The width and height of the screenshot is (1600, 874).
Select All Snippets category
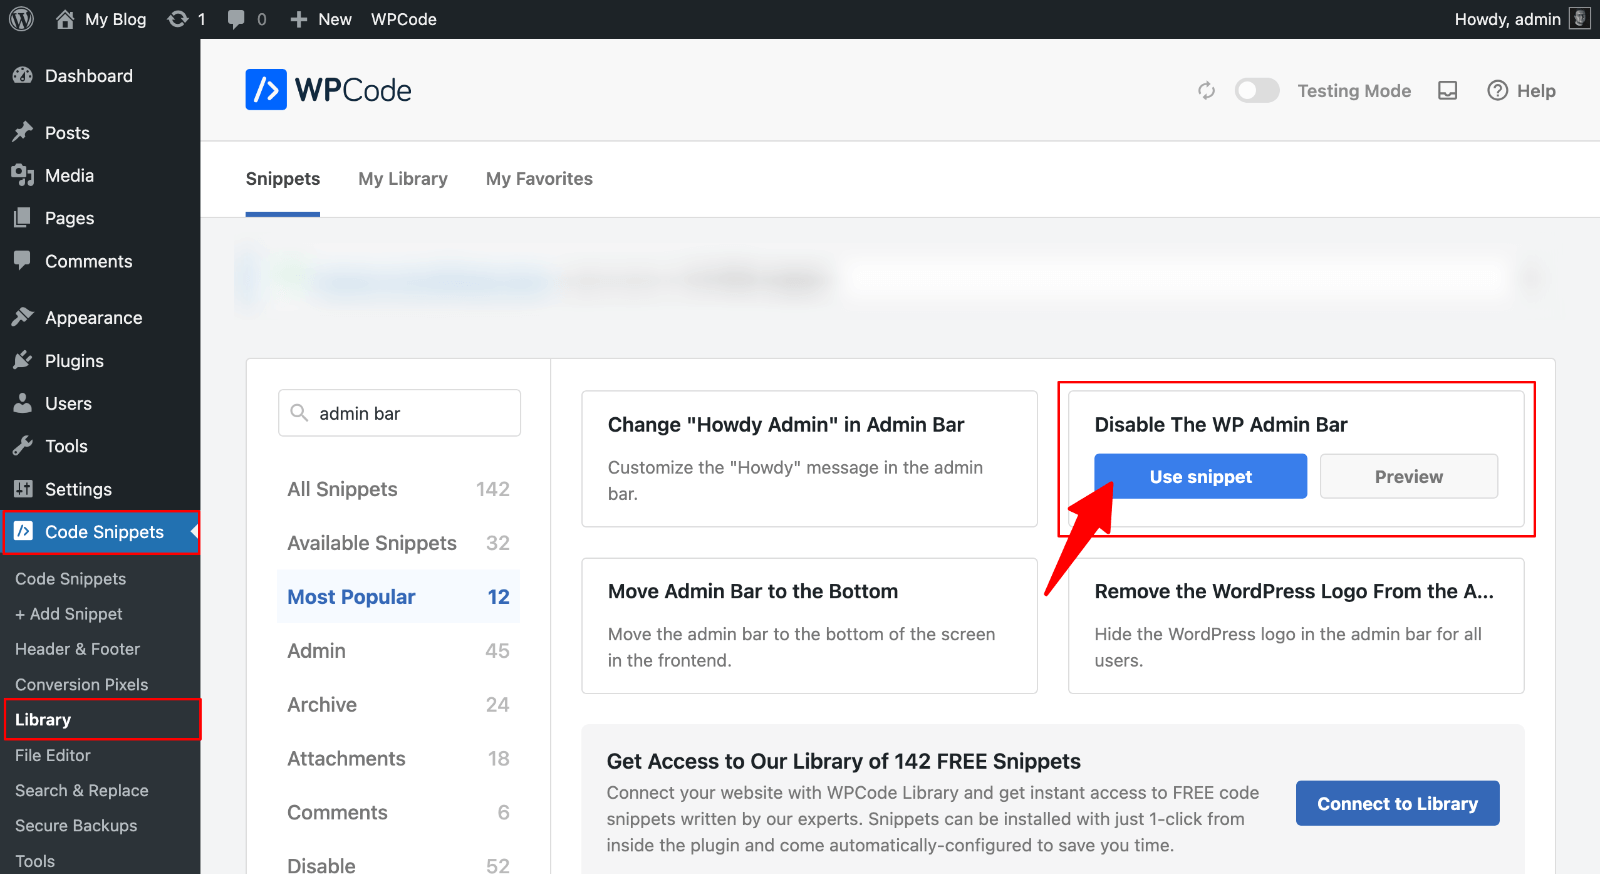pyautogui.click(x=398, y=489)
